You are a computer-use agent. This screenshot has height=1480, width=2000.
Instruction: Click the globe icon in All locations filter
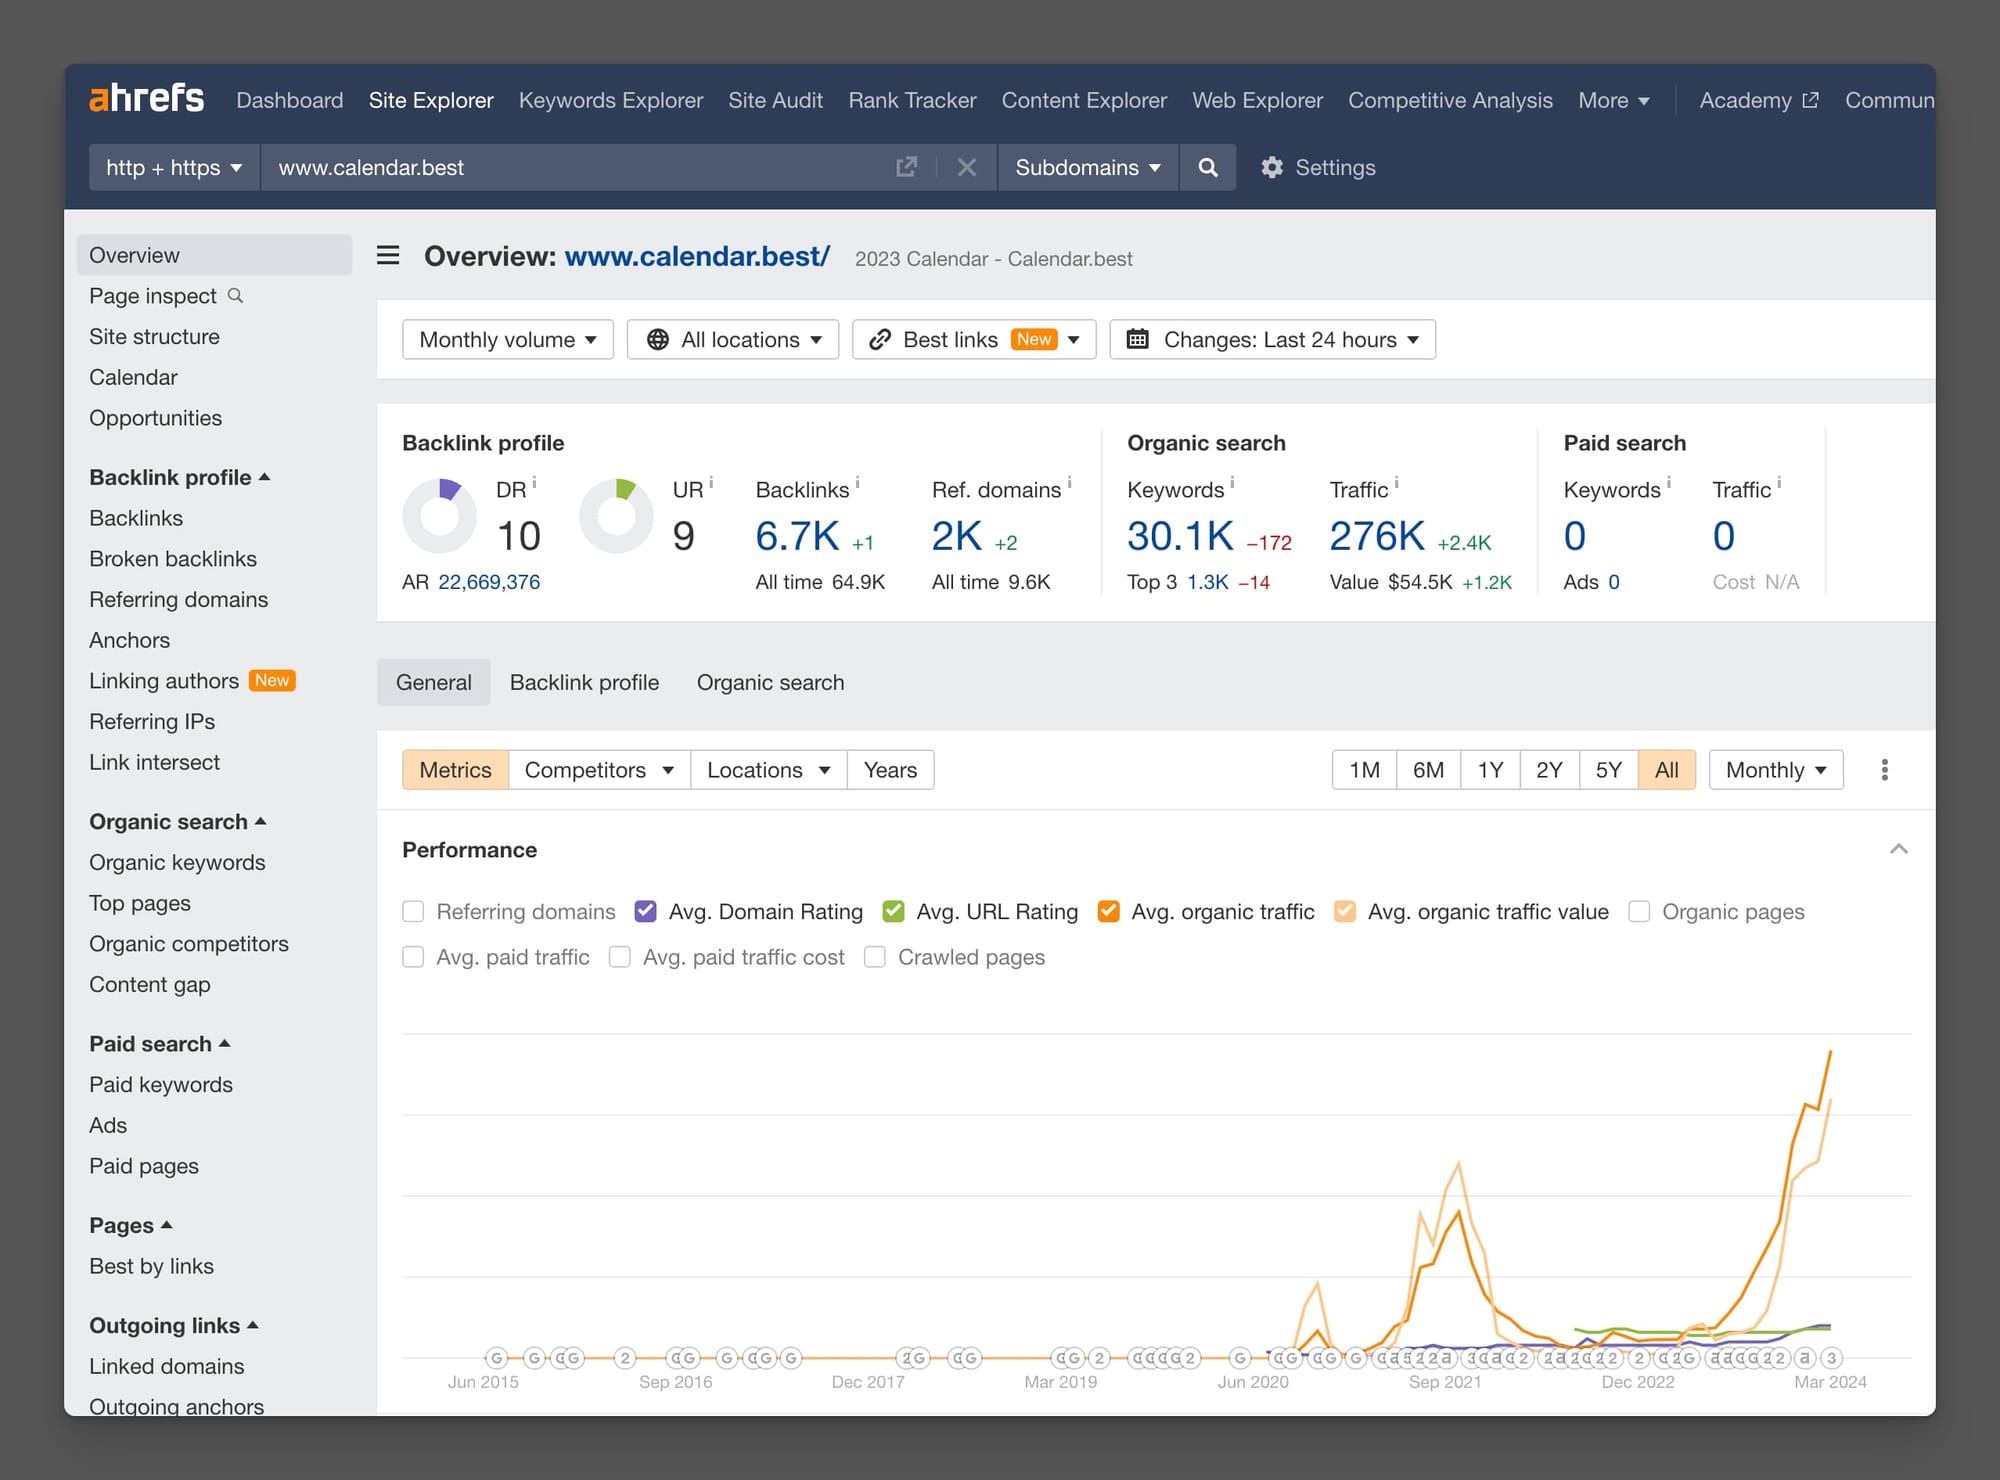click(657, 339)
